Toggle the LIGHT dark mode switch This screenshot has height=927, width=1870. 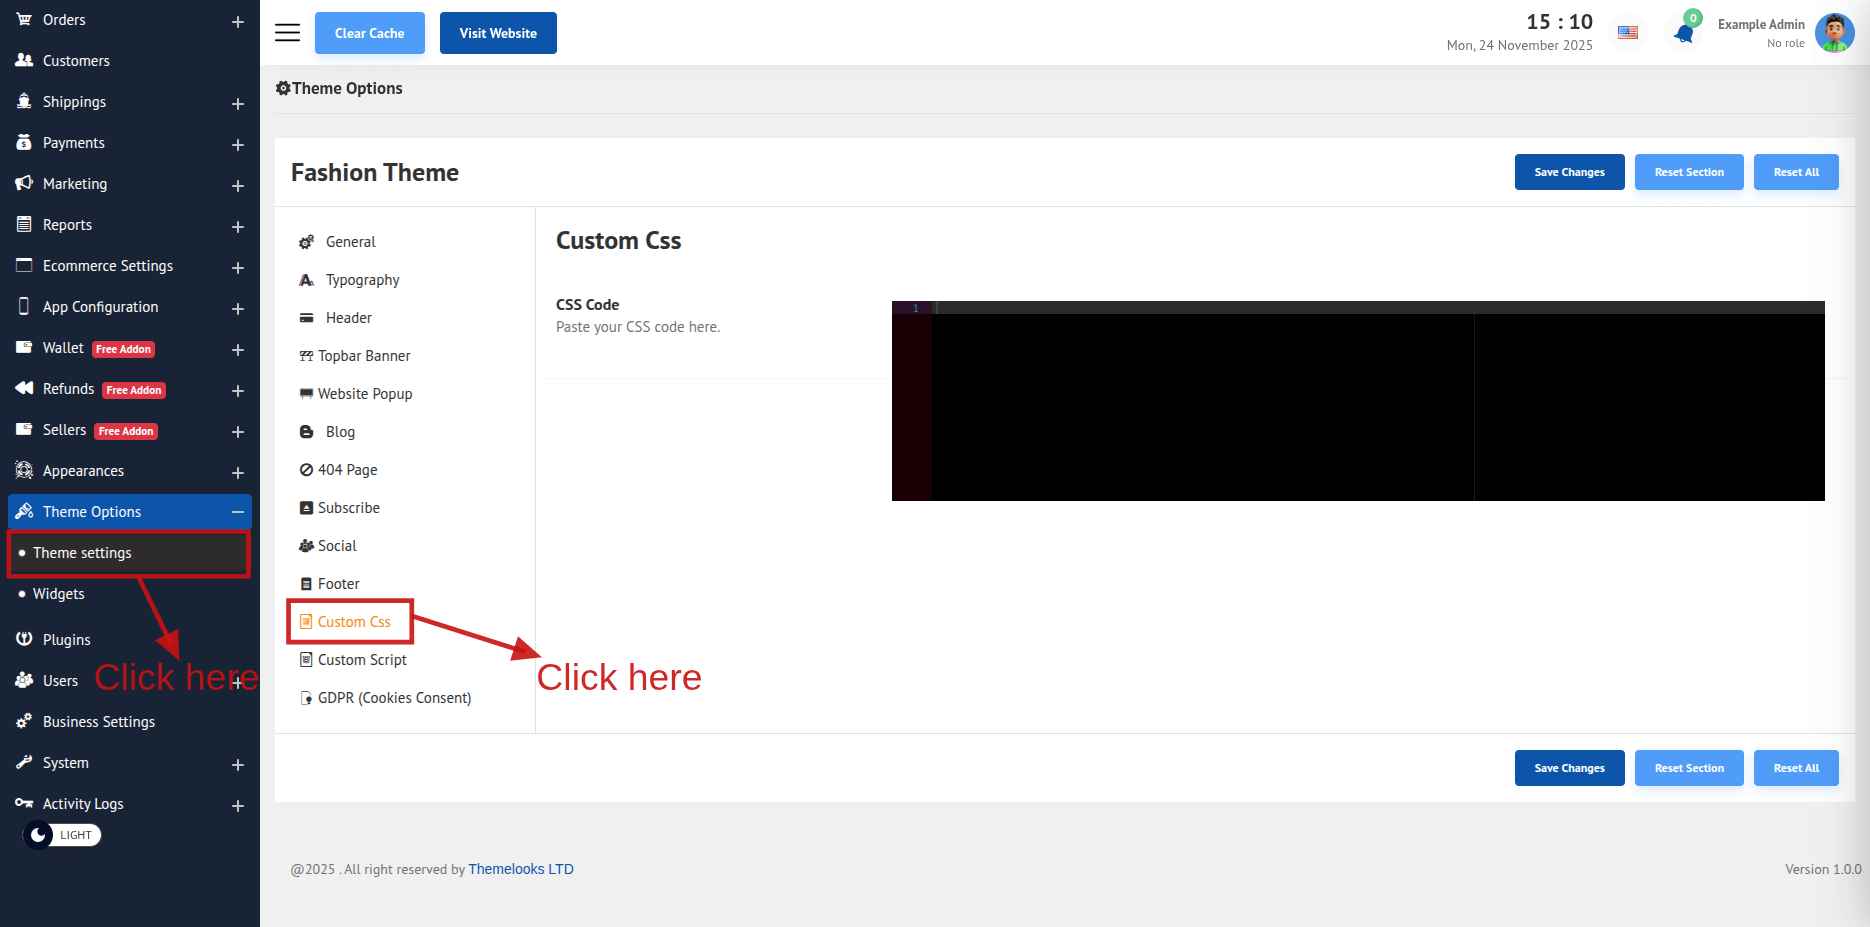pos(62,835)
